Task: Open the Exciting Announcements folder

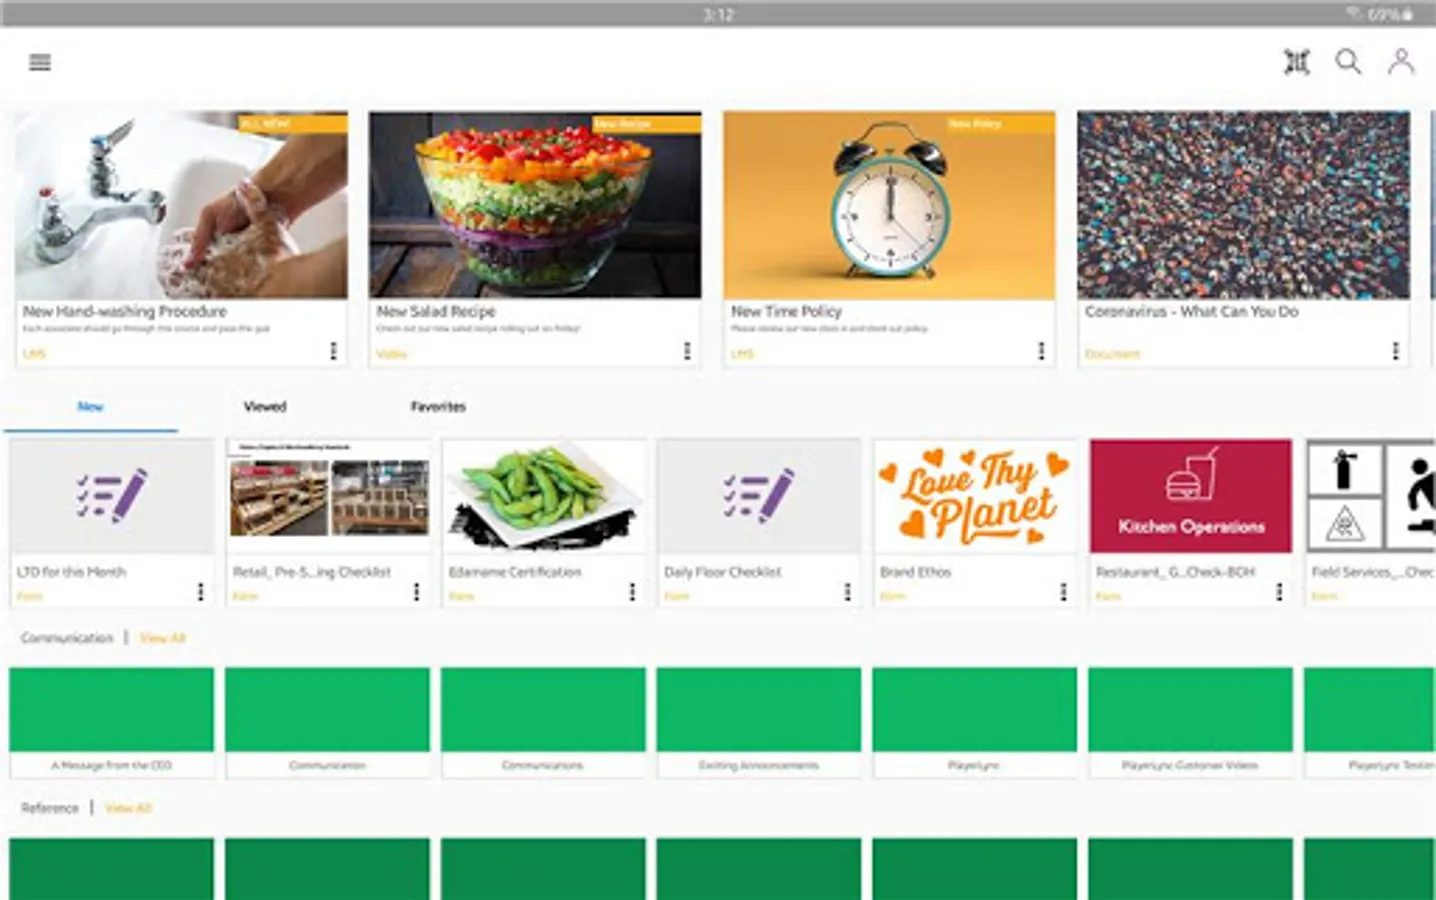Action: pyautogui.click(x=759, y=722)
